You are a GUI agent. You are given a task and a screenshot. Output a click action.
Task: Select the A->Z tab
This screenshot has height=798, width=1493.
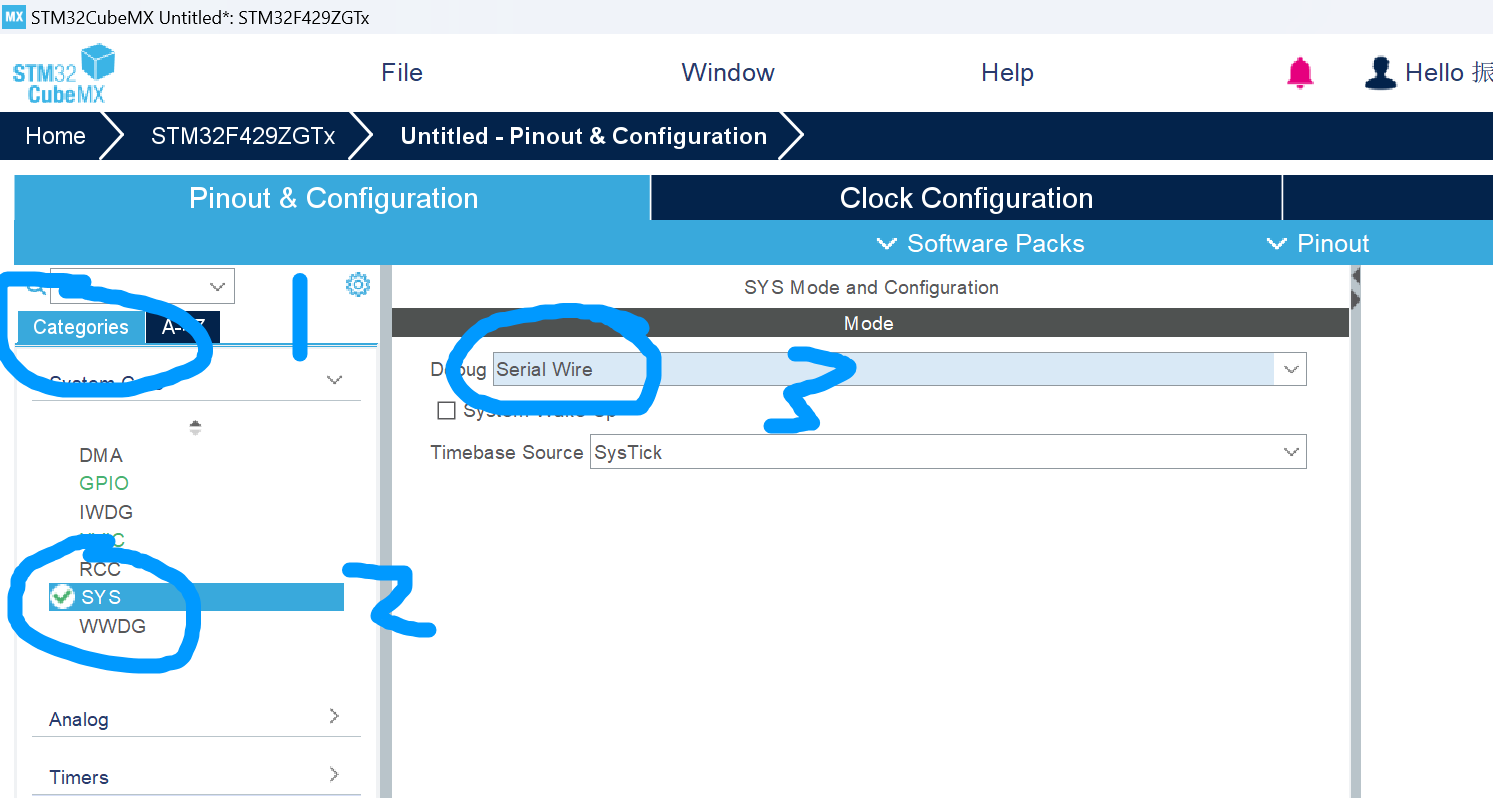(x=183, y=327)
